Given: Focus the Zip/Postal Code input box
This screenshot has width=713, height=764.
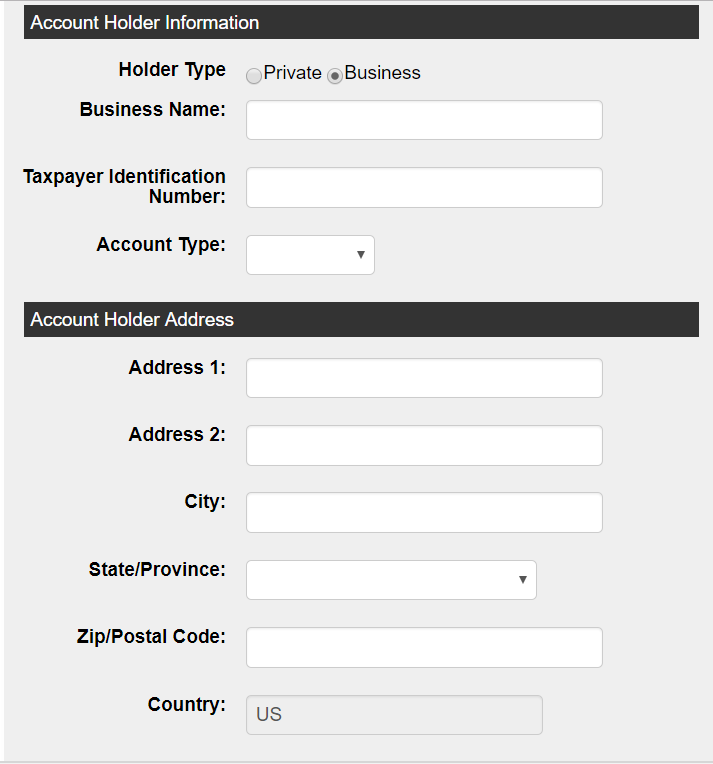Looking at the screenshot, I should 424,647.
